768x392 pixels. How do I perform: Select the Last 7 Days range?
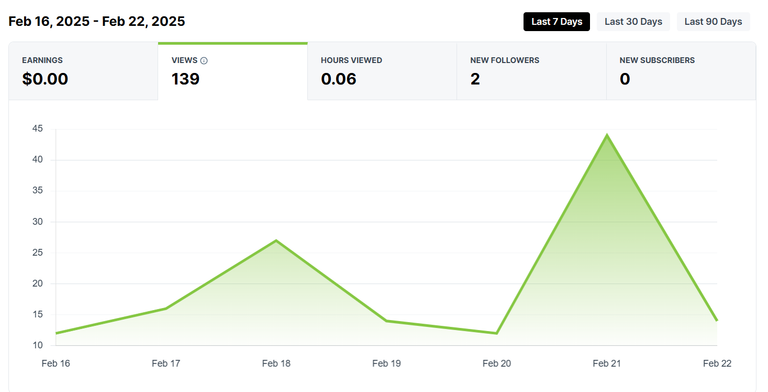(x=556, y=22)
